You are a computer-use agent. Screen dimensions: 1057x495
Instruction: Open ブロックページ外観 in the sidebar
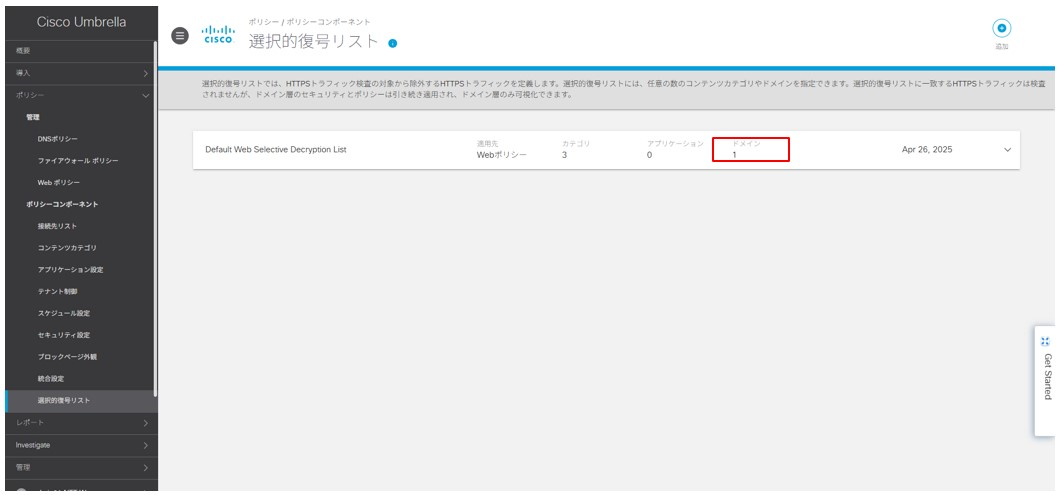coord(67,357)
